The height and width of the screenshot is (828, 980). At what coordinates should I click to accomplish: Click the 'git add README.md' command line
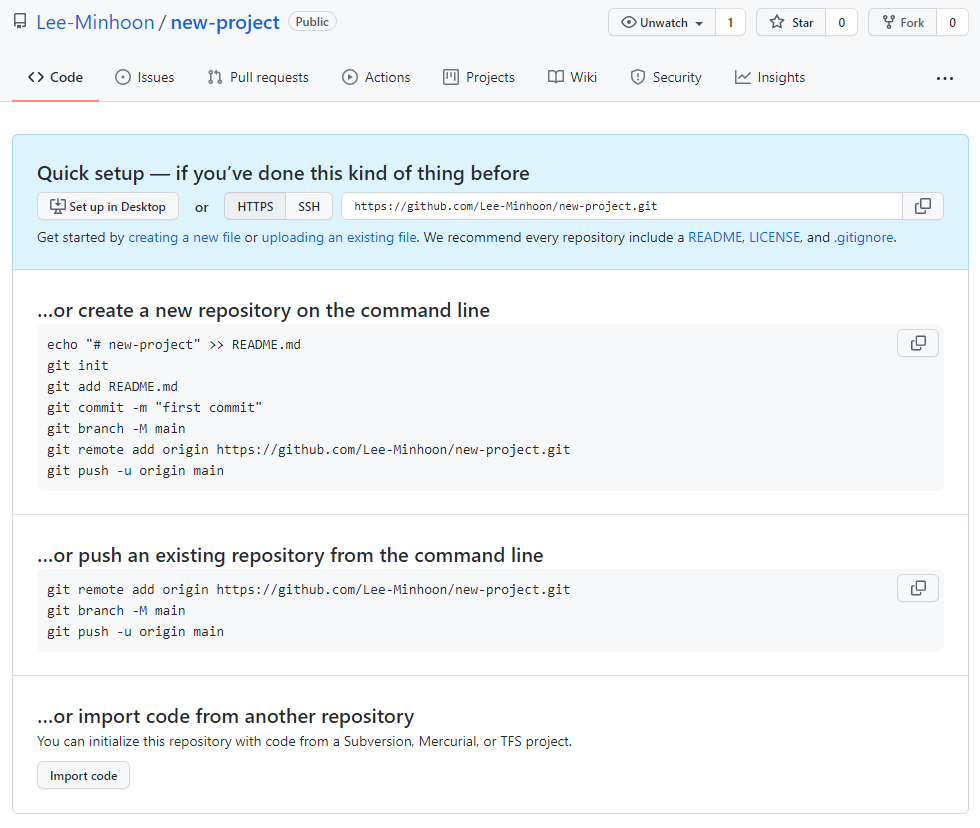112,387
